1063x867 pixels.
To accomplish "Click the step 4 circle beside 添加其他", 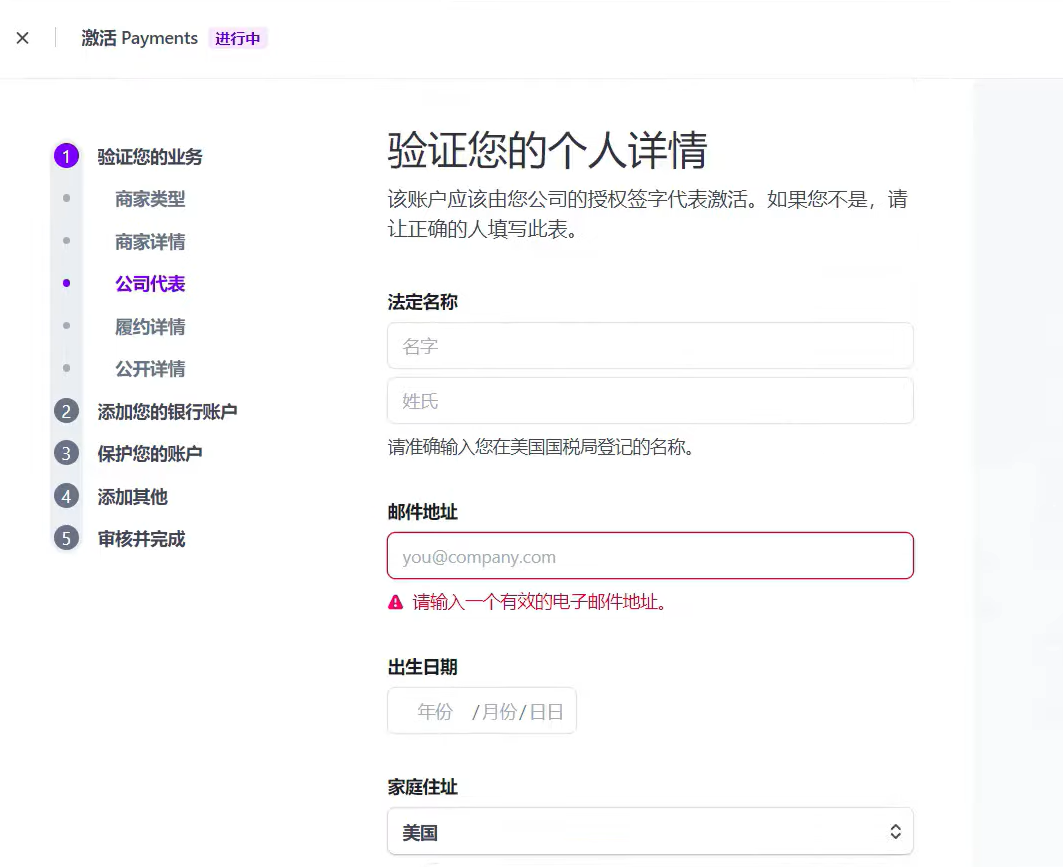I will pyautogui.click(x=66, y=496).
